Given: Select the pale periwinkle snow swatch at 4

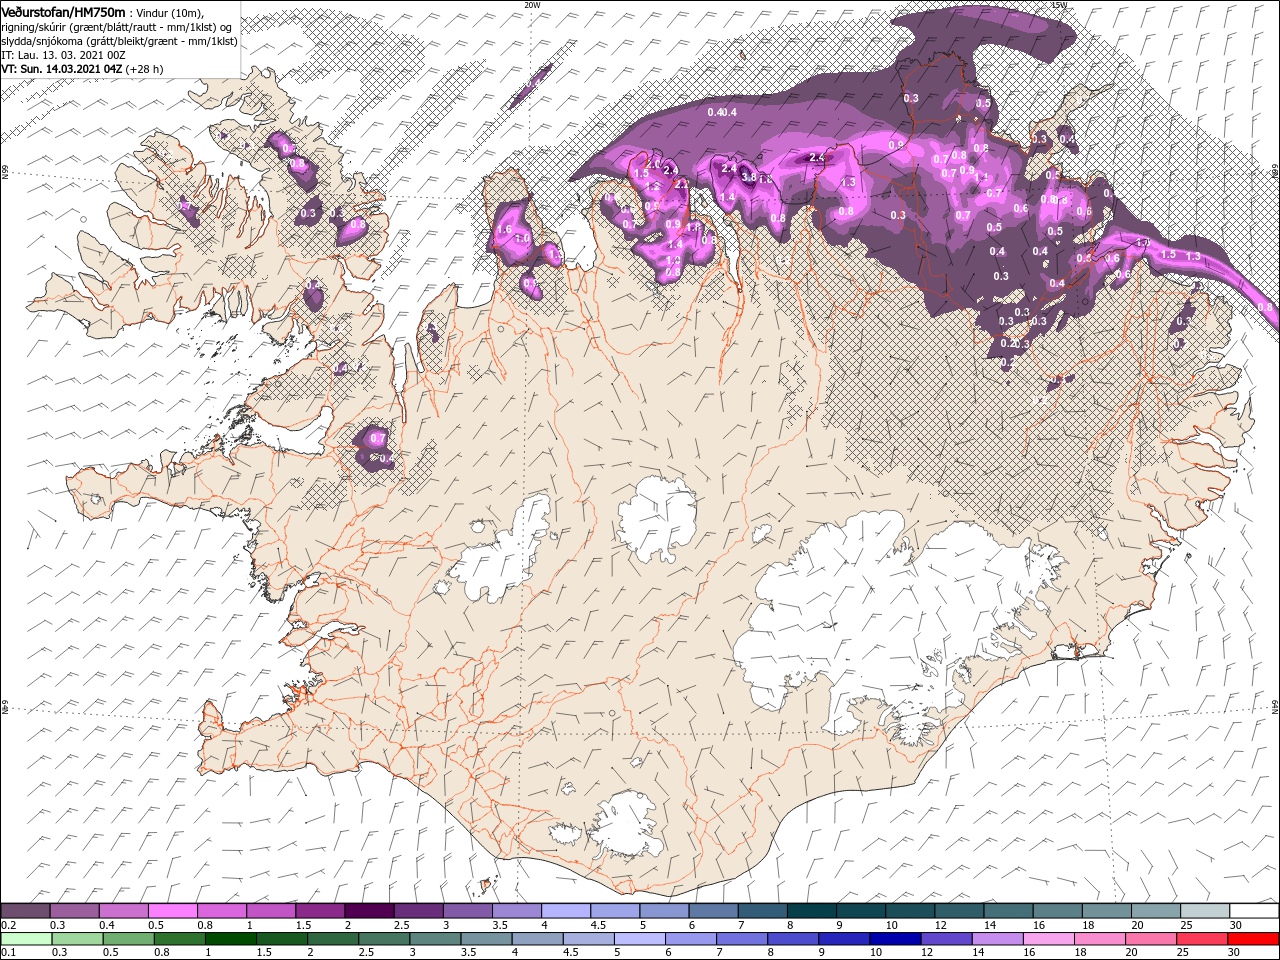Looking at the screenshot, I should 565,911.
